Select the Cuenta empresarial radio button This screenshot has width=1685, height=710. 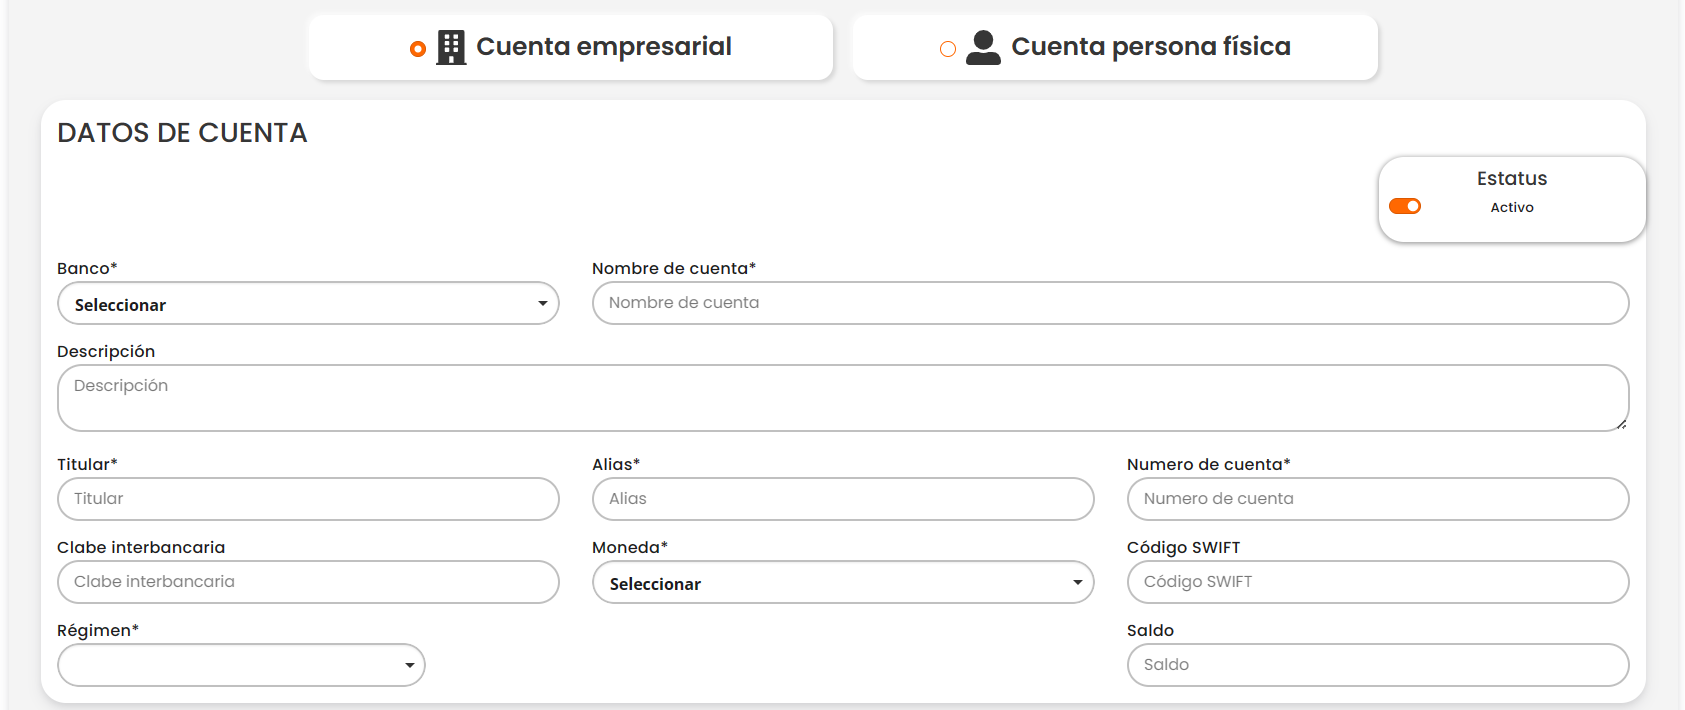418,49
